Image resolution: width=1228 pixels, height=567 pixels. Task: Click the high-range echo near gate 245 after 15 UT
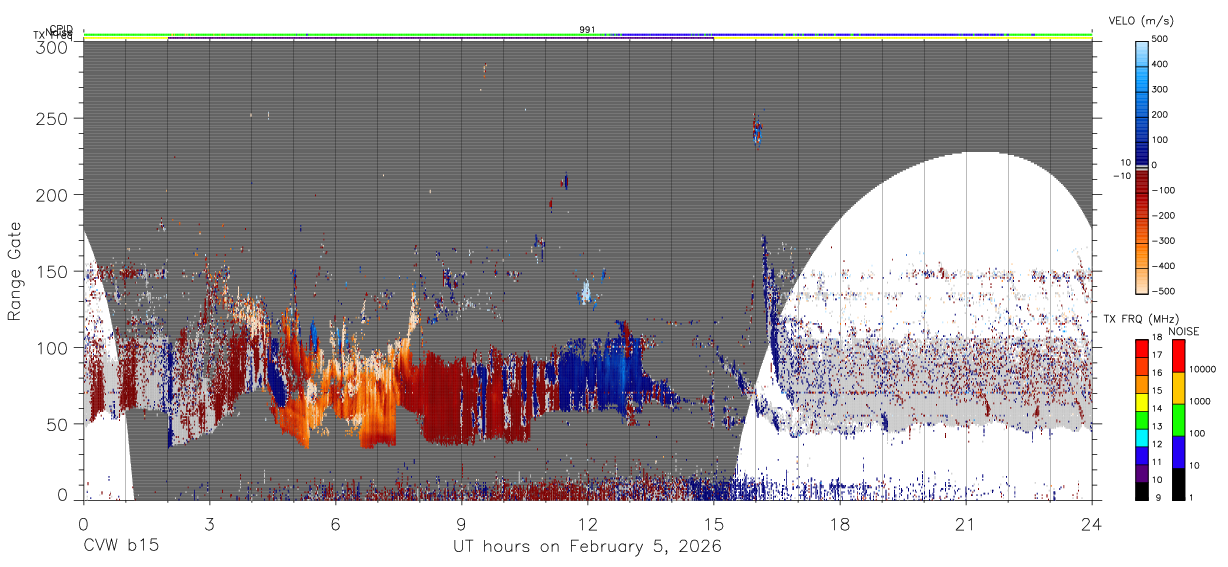[x=757, y=130]
